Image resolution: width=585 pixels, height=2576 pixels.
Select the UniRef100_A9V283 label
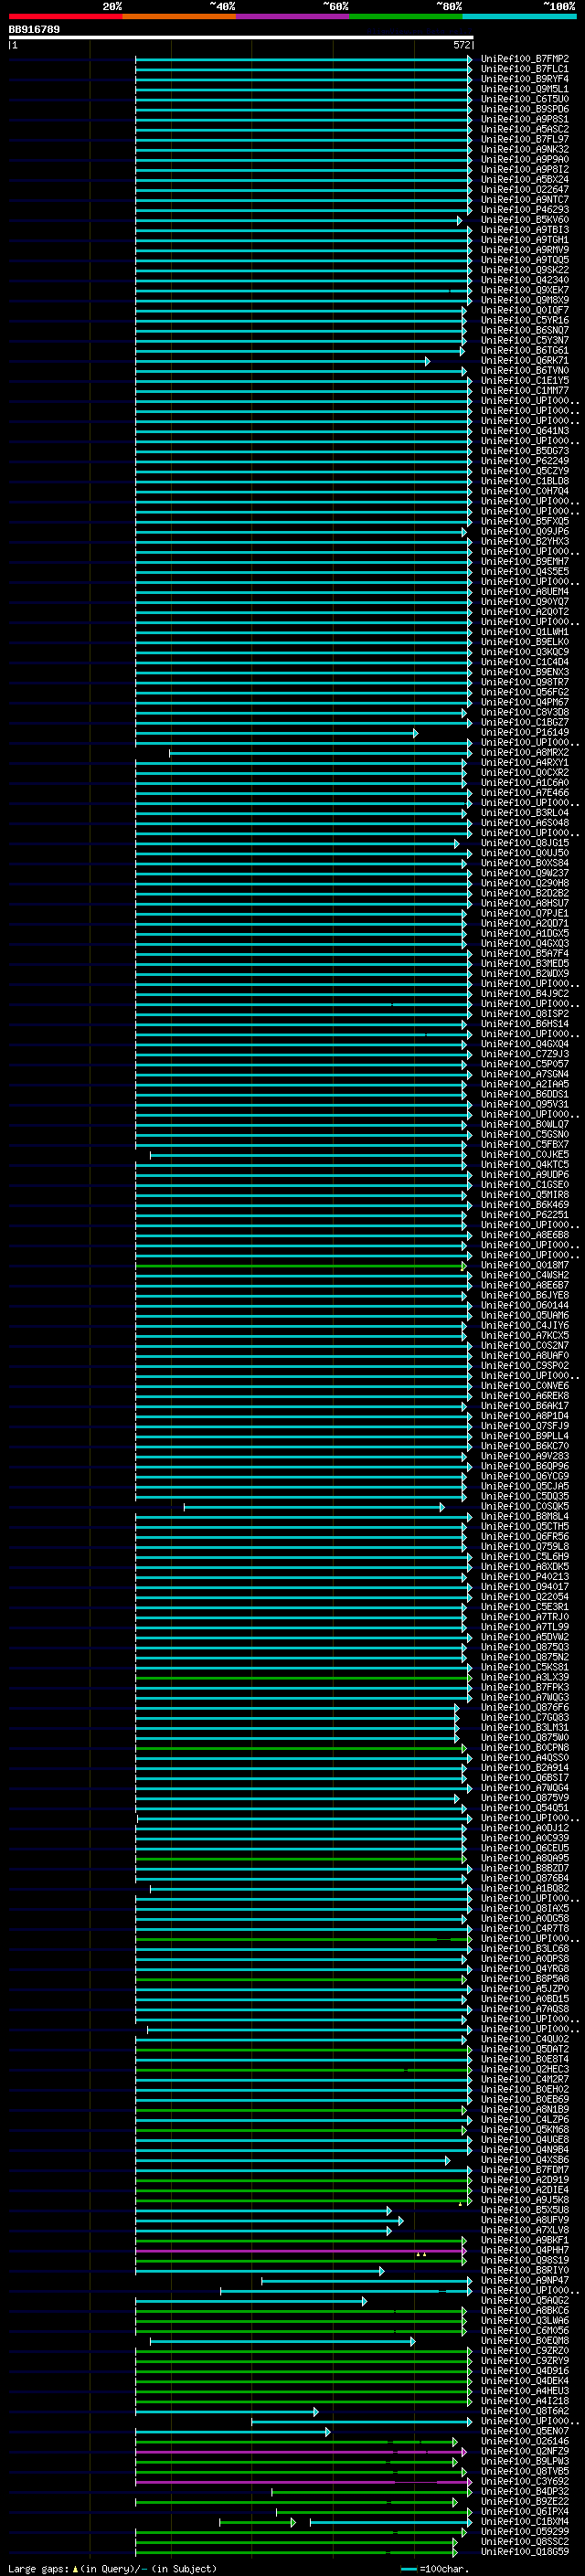[524, 1456]
